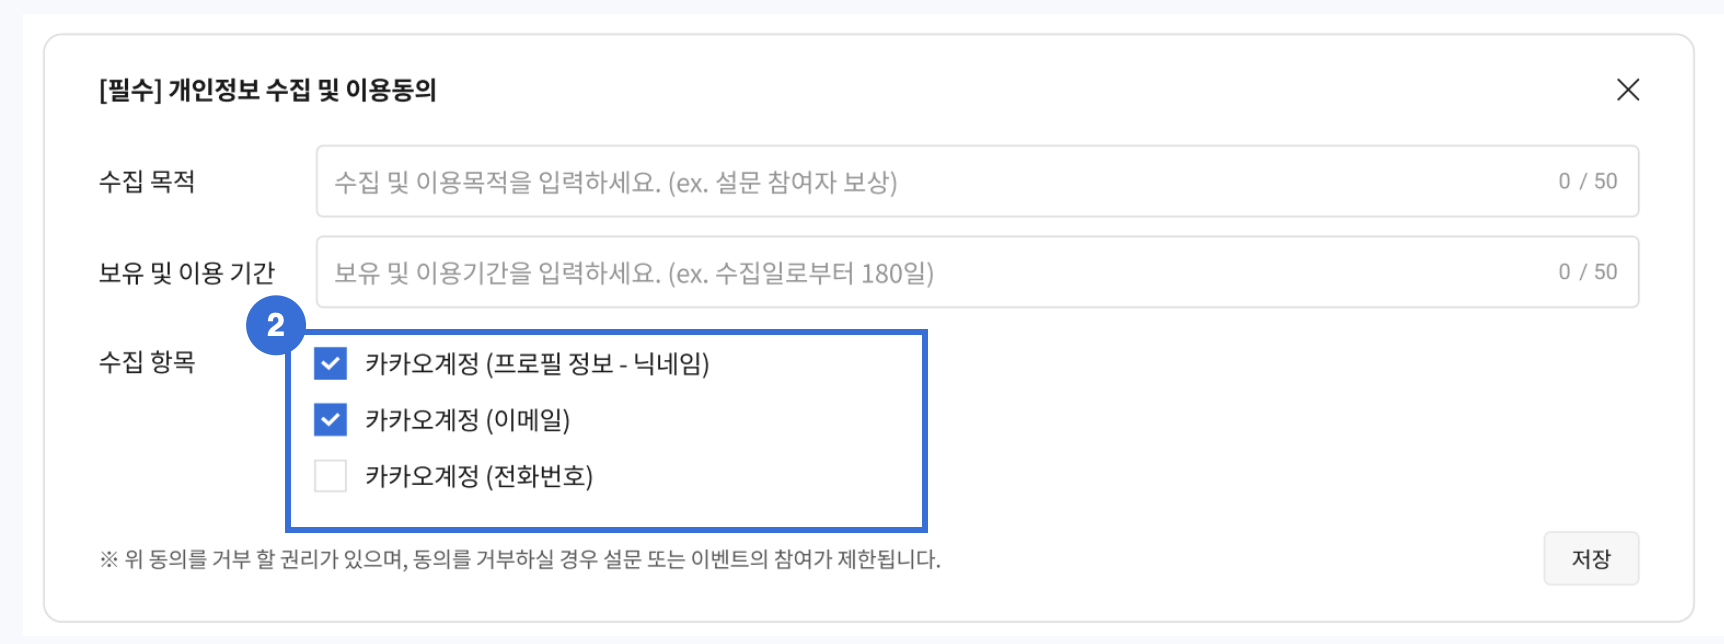1724x644 pixels.
Task: Close the personal info consent dialog
Action: coord(1627,90)
